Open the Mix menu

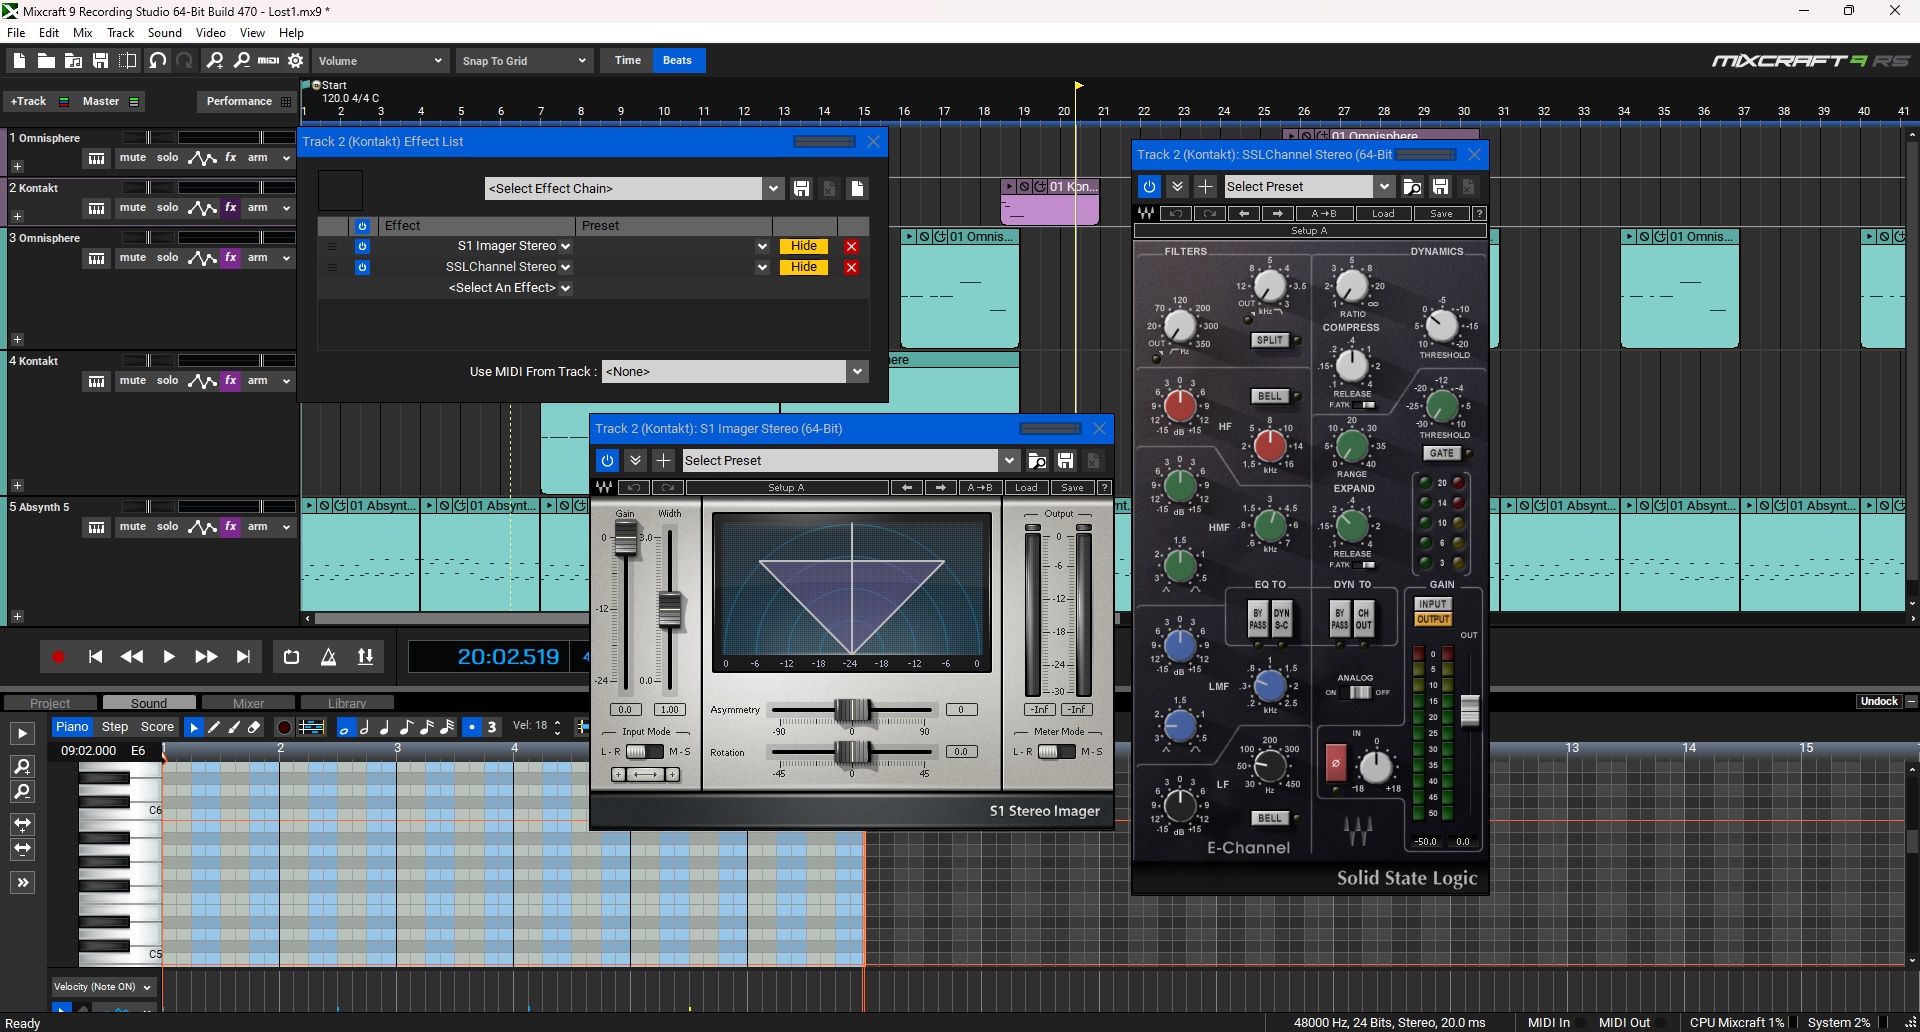coord(83,33)
